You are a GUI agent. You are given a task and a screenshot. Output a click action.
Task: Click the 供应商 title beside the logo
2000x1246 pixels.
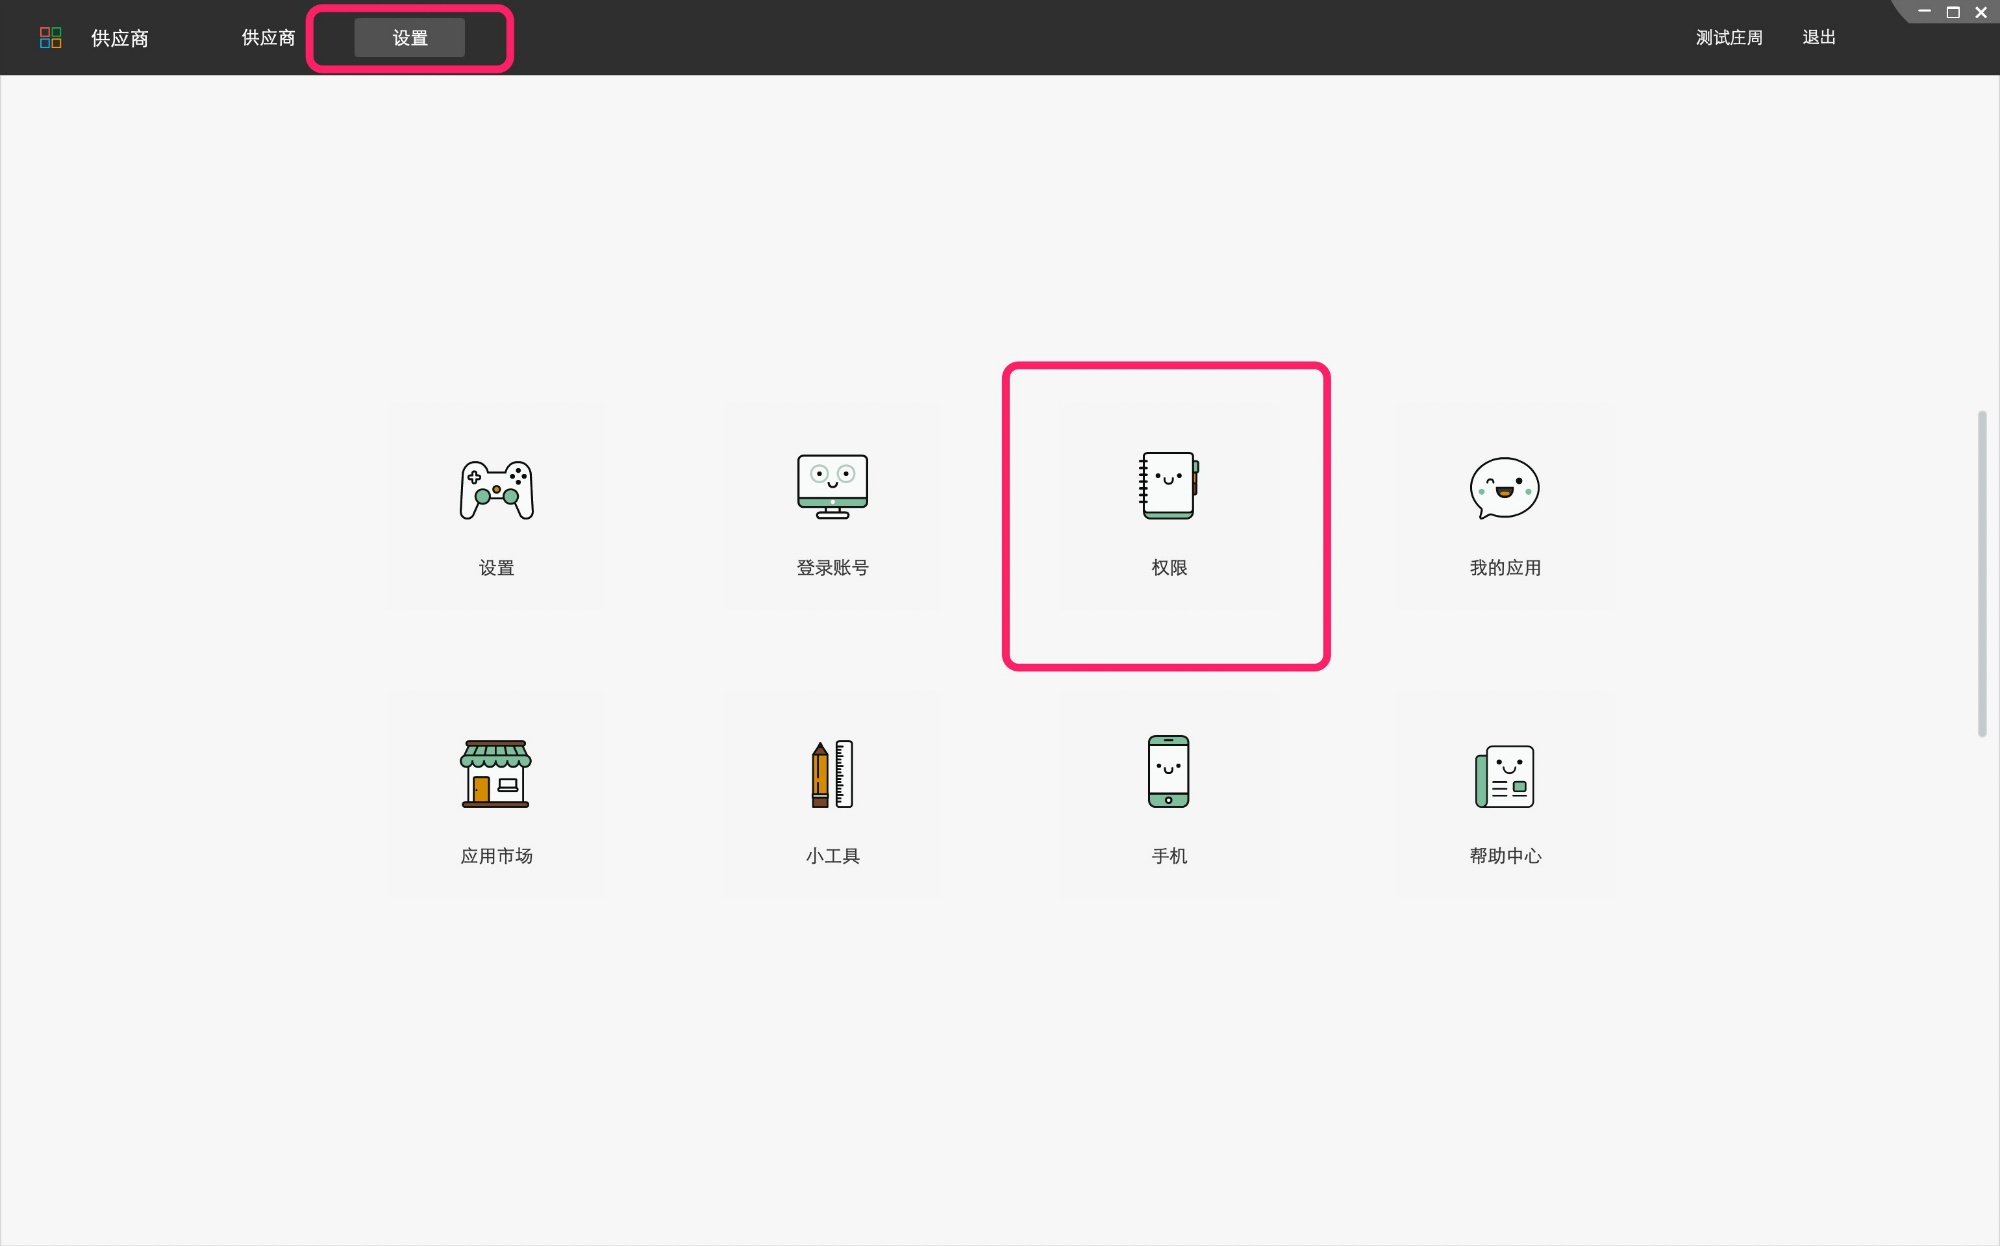coord(120,38)
